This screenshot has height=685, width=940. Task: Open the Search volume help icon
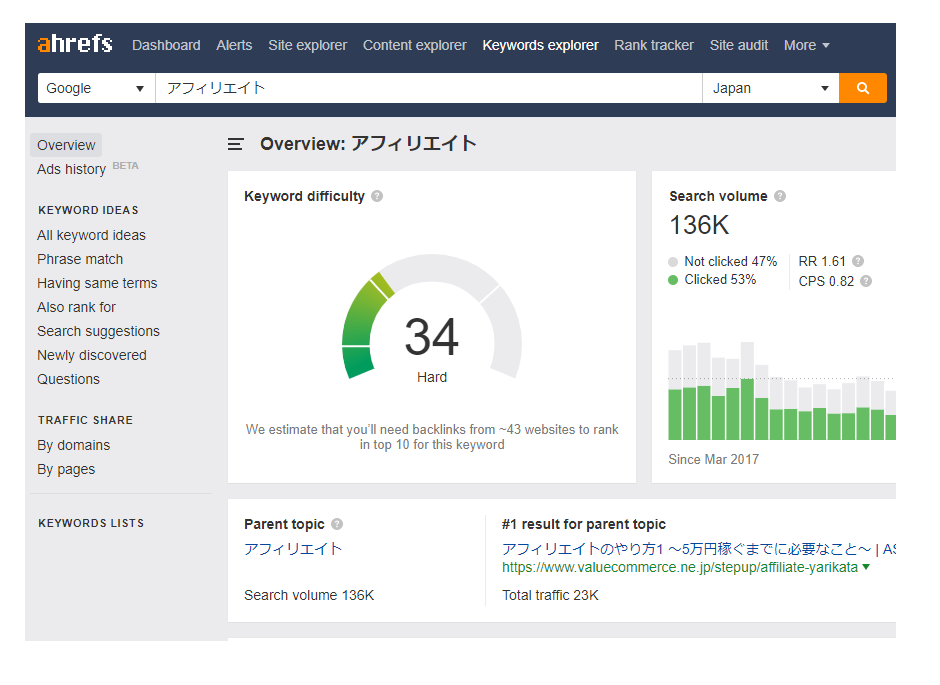(x=780, y=196)
